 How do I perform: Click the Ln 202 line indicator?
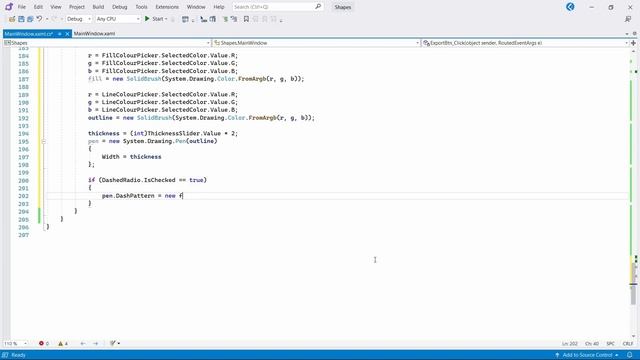tap(570, 344)
